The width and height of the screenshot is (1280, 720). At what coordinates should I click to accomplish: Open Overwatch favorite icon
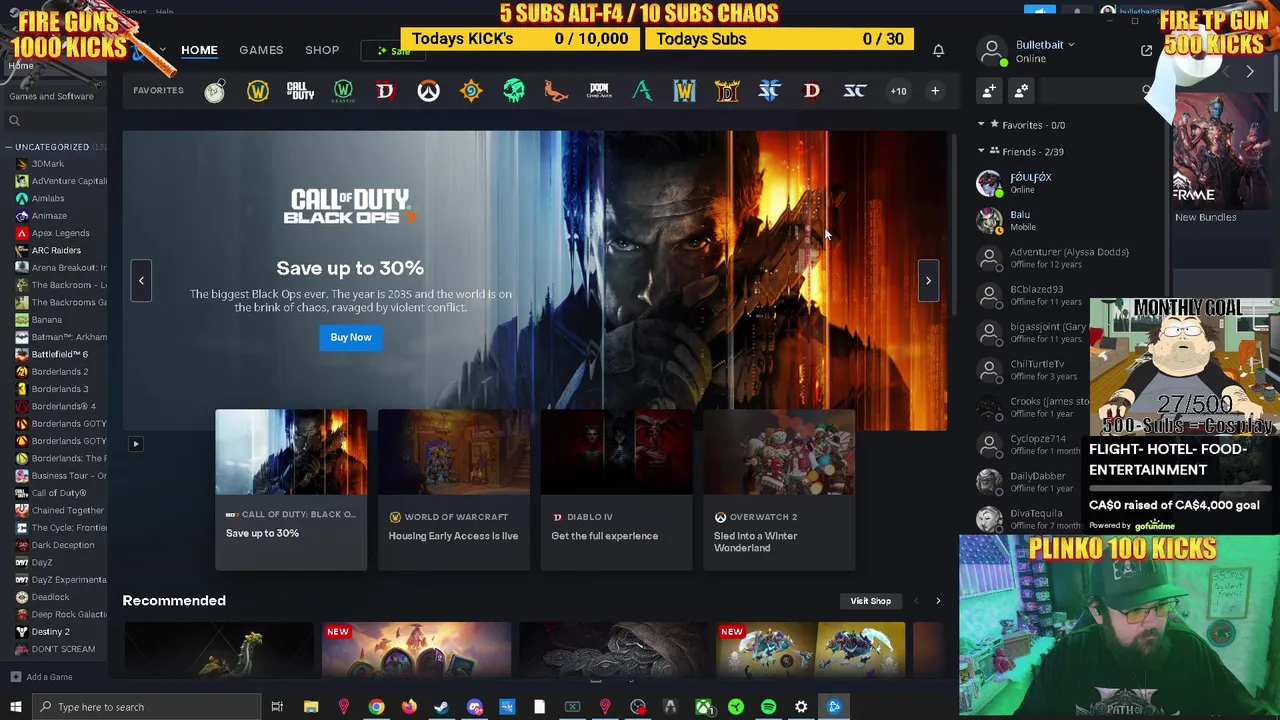[x=428, y=91]
